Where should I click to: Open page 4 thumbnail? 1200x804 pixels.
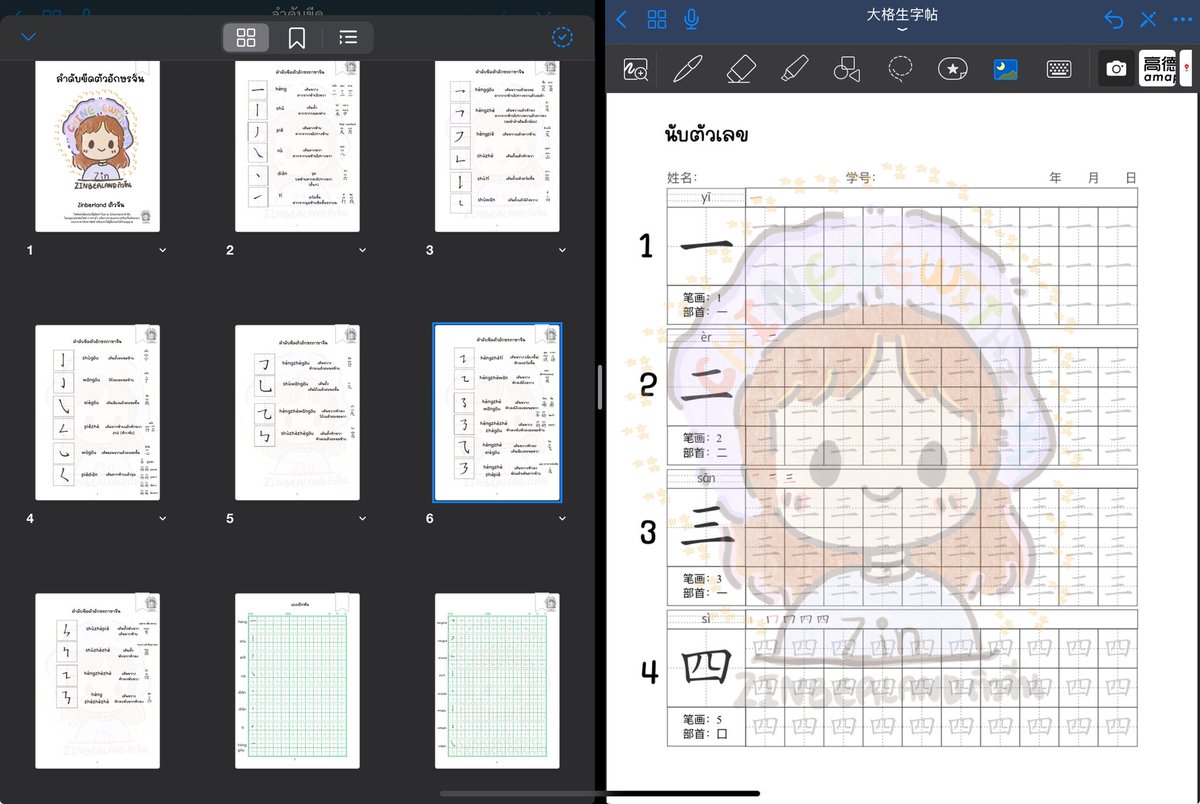(x=98, y=412)
